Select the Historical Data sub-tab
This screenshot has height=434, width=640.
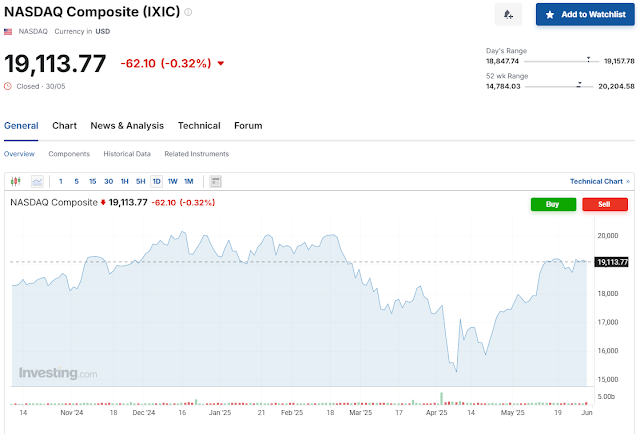(x=127, y=154)
